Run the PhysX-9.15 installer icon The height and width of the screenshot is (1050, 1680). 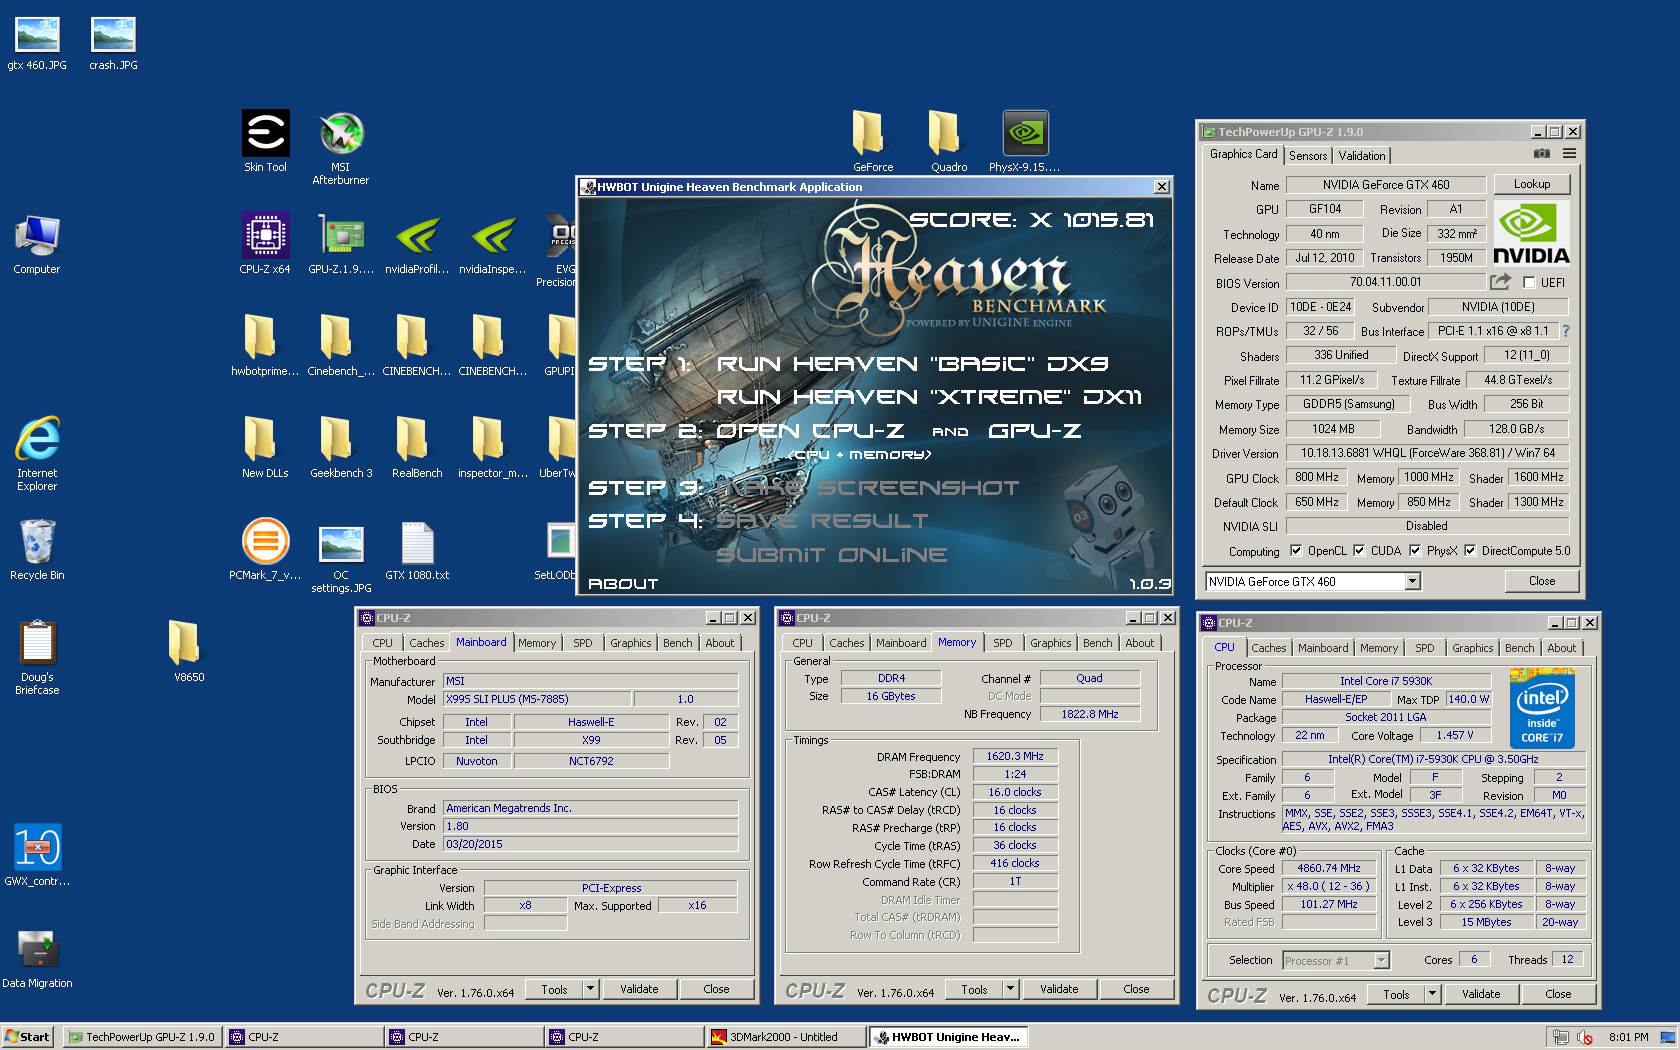coord(1025,141)
